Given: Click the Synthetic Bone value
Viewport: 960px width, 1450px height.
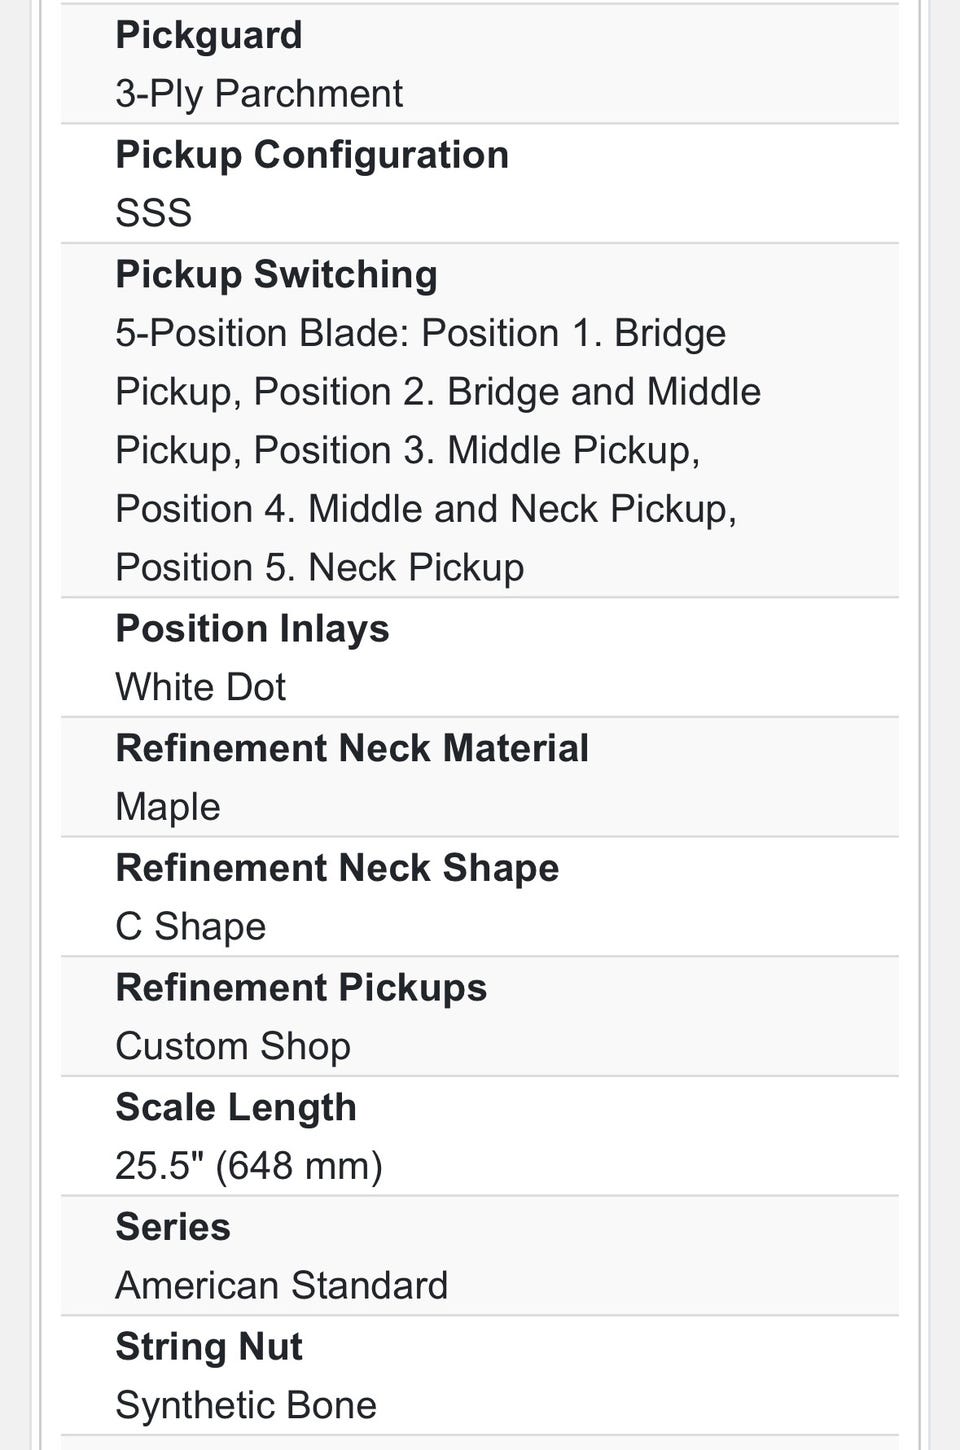Looking at the screenshot, I should (x=246, y=1406).
